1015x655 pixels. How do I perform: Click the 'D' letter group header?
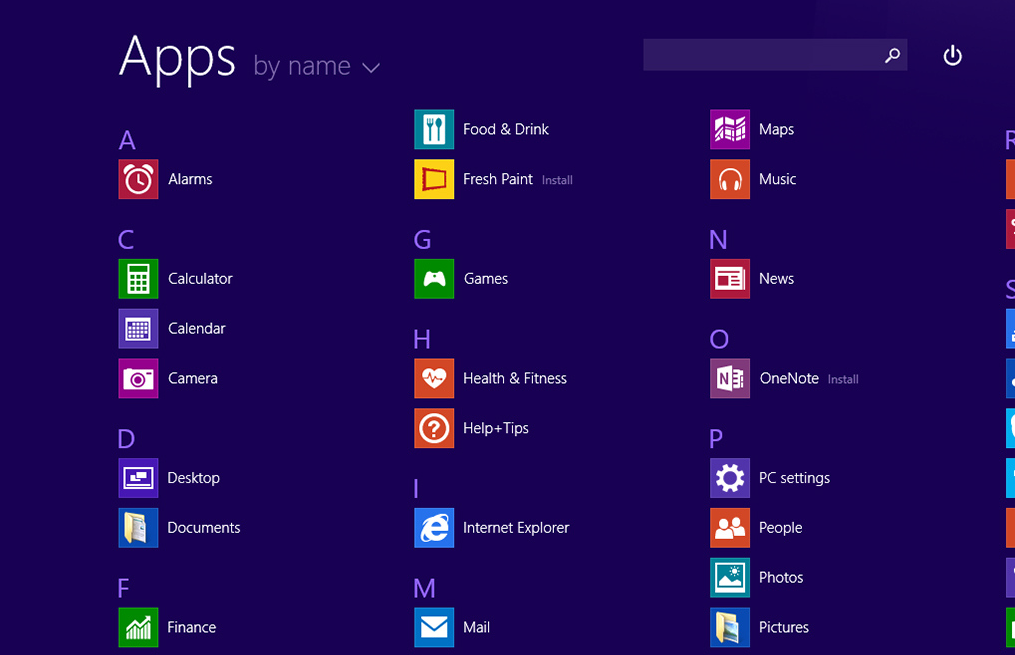(126, 439)
